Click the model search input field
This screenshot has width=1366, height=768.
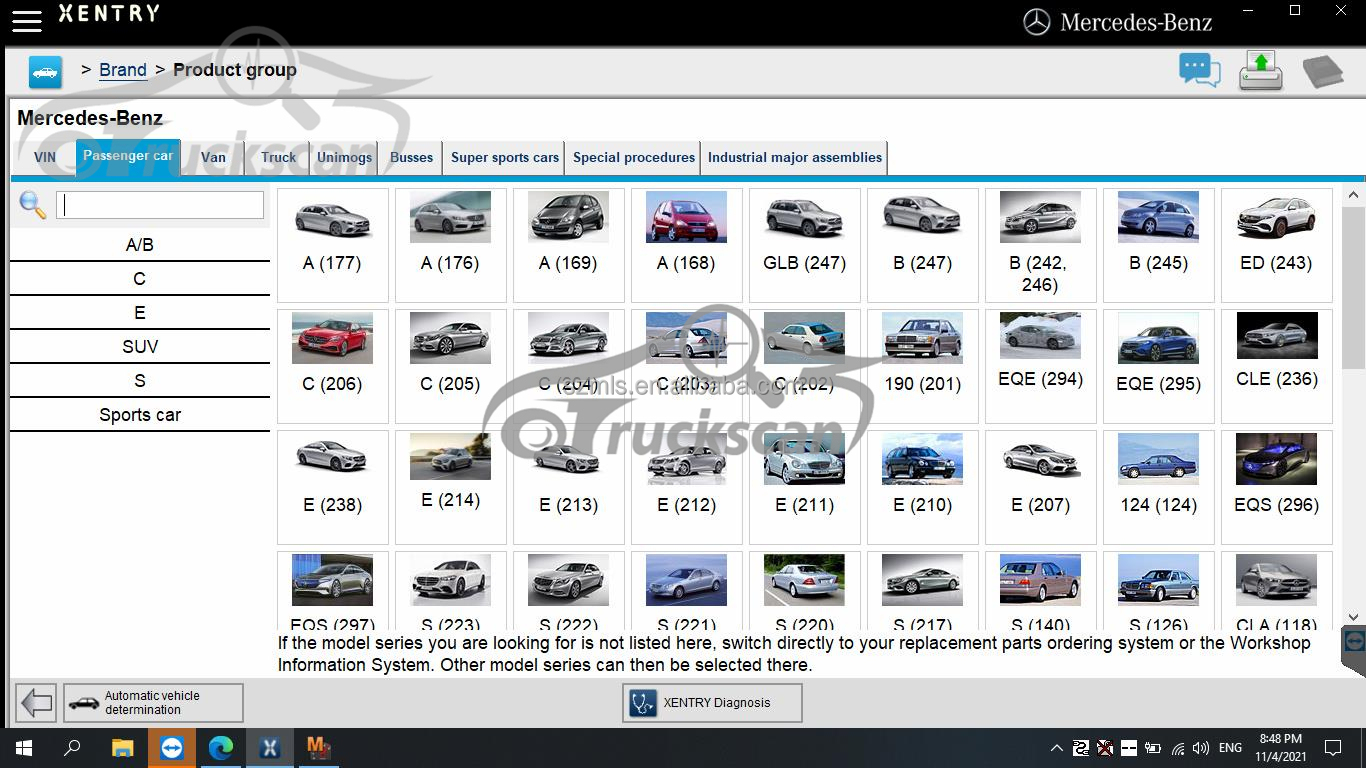click(160, 205)
